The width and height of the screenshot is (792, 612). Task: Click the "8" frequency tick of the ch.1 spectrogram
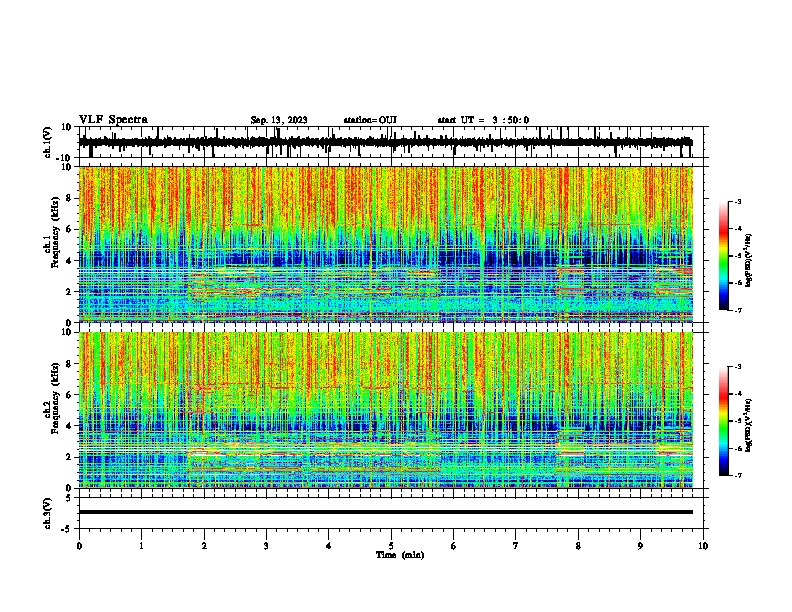pos(69,198)
